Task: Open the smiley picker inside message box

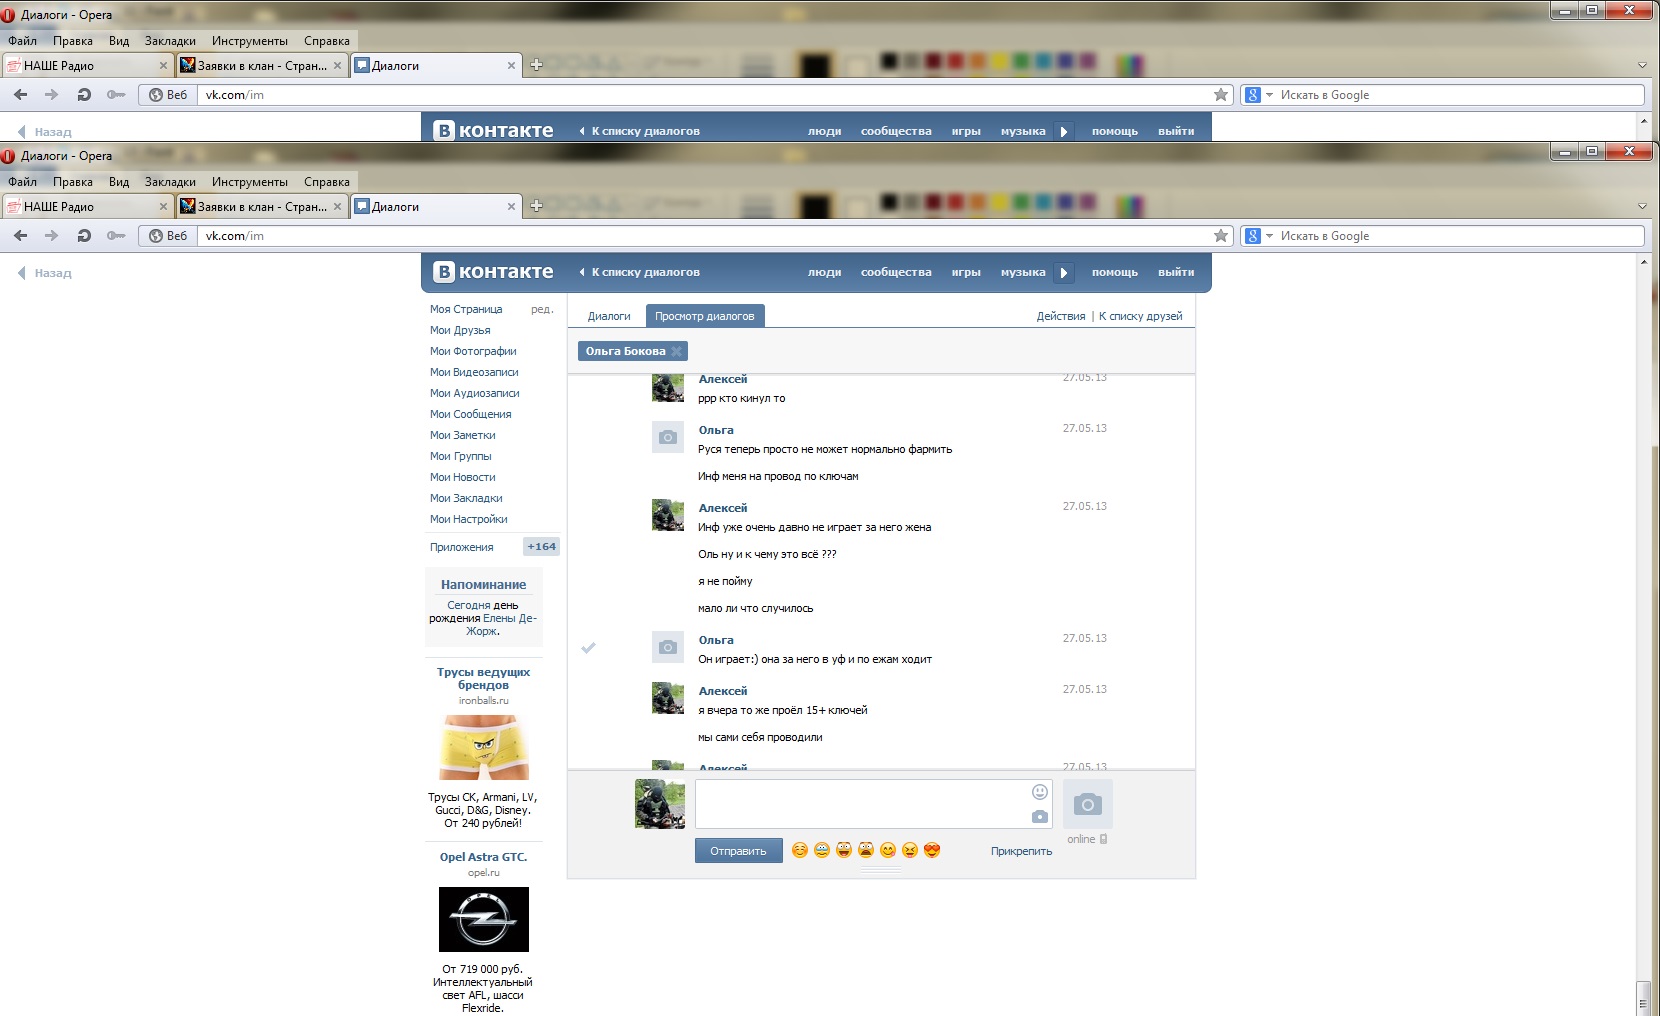Action: (x=1040, y=792)
